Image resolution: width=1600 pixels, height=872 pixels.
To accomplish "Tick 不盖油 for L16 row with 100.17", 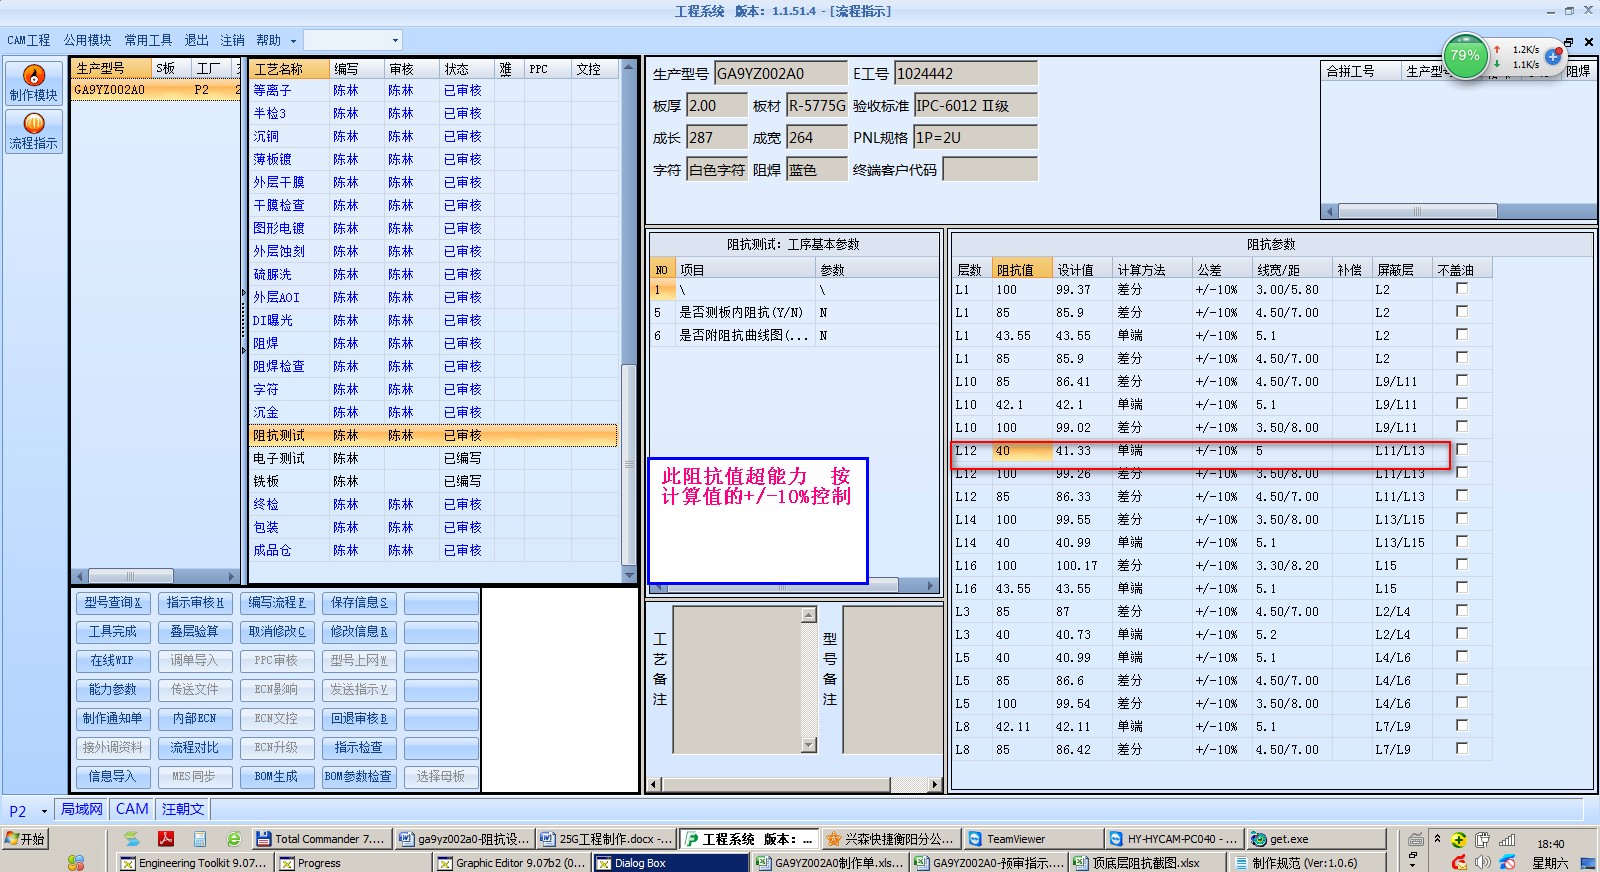I will point(1461,564).
